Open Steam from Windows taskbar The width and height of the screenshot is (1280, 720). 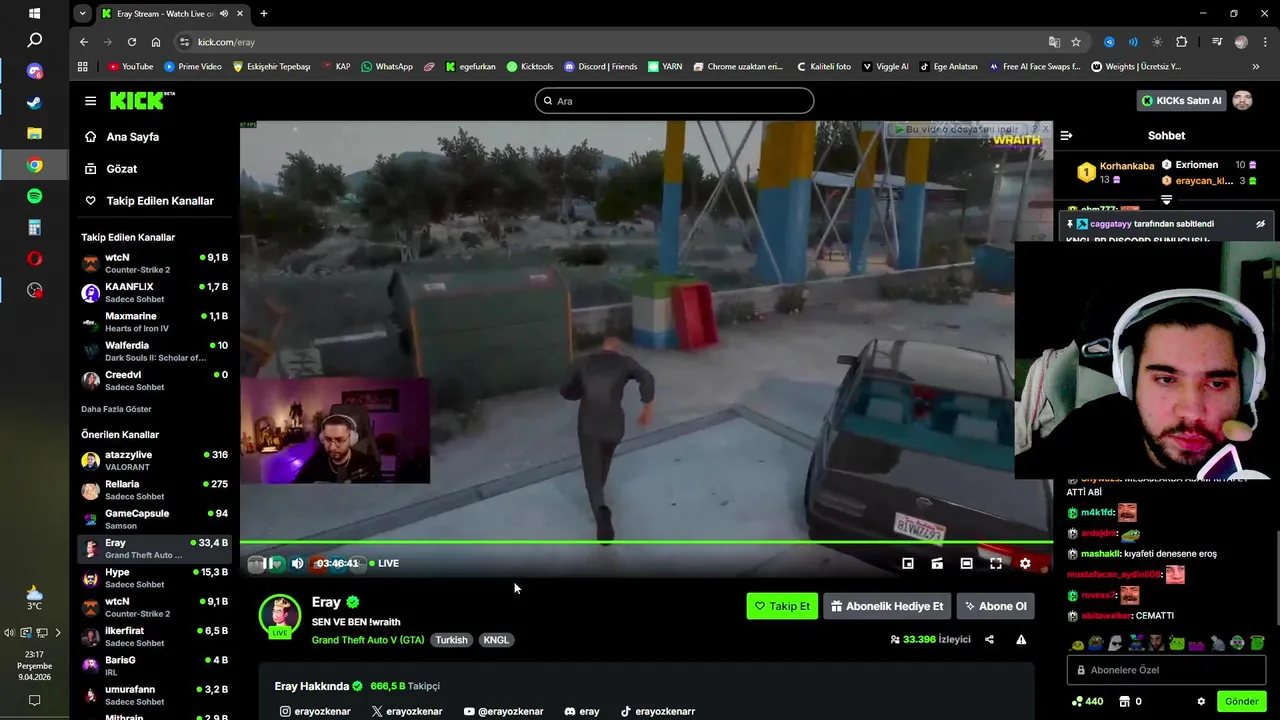34,103
